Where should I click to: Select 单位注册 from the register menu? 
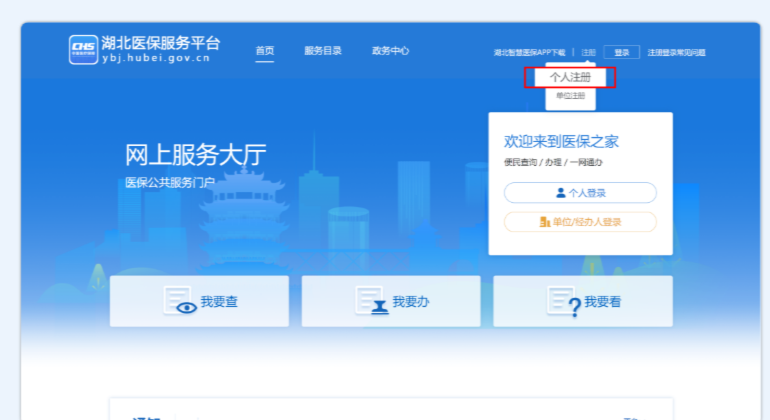tap(570, 96)
